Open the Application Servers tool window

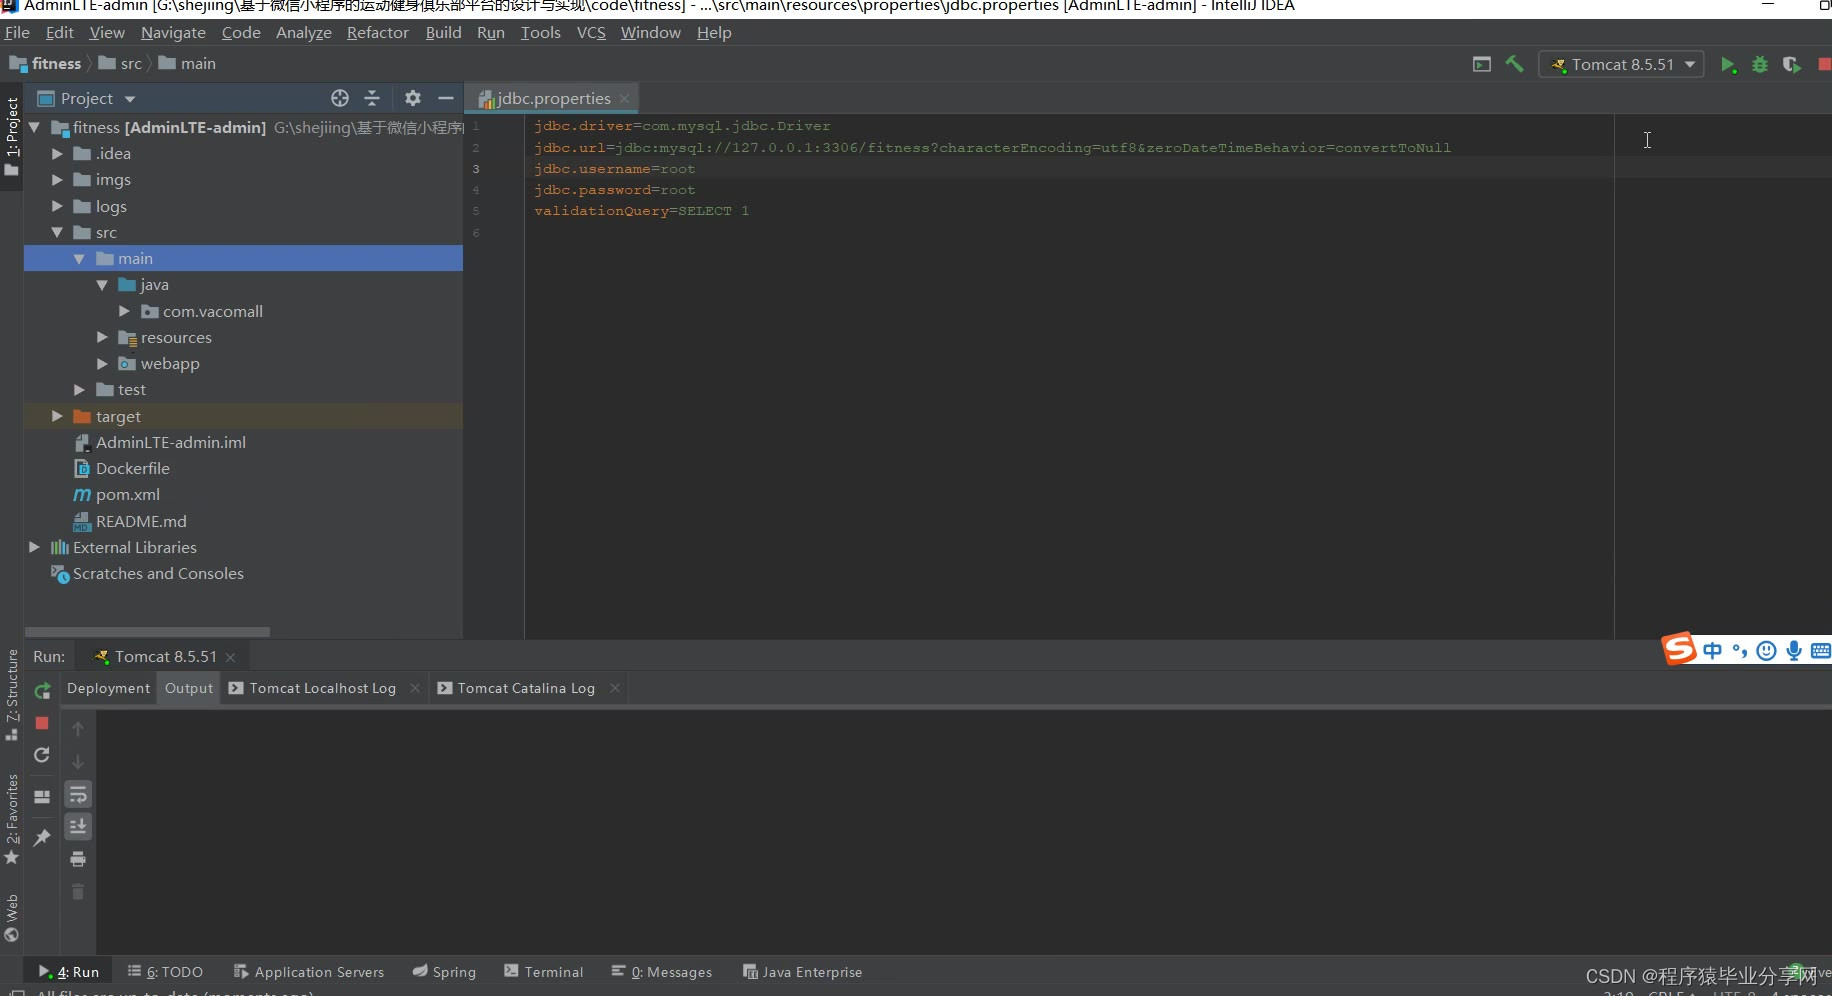[x=308, y=972]
